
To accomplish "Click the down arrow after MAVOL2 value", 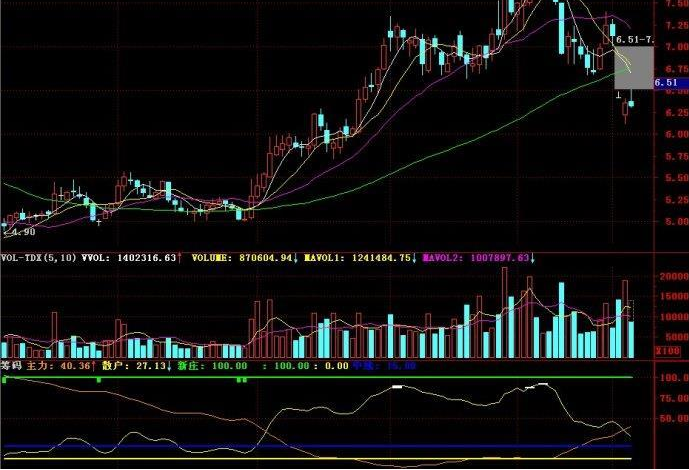I will [533, 258].
